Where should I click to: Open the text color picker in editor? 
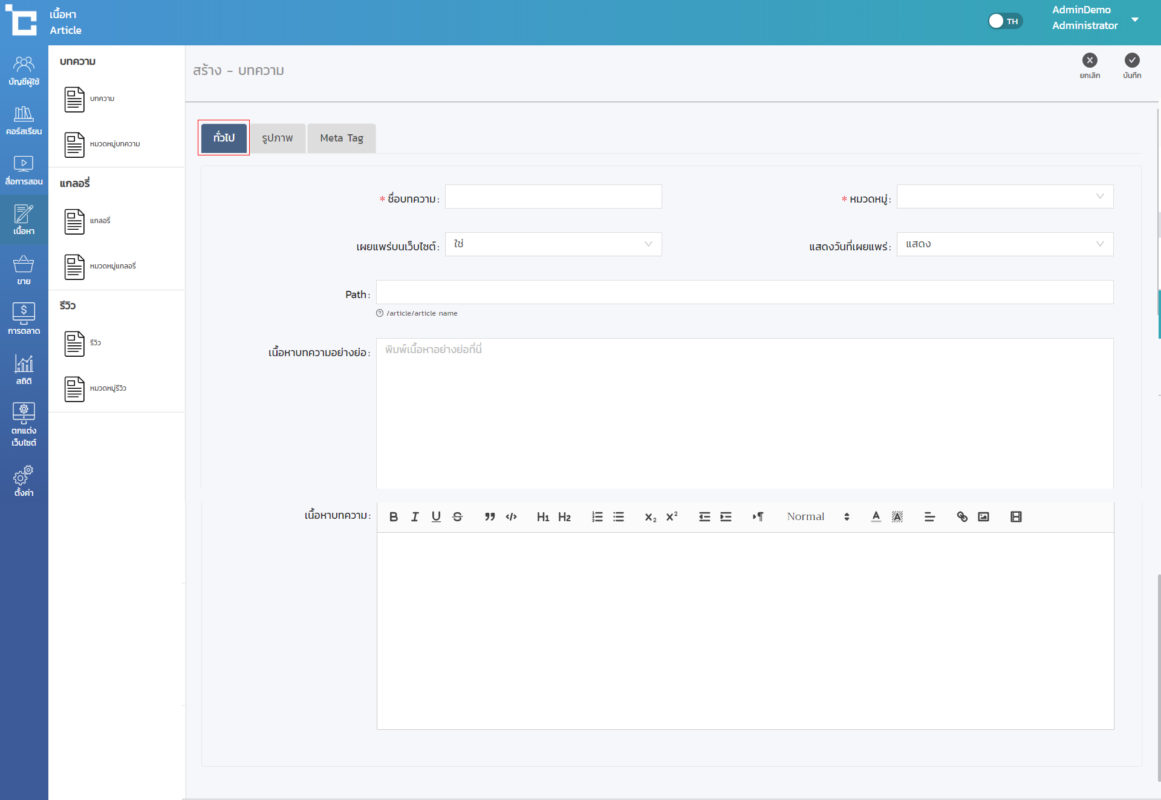[875, 517]
